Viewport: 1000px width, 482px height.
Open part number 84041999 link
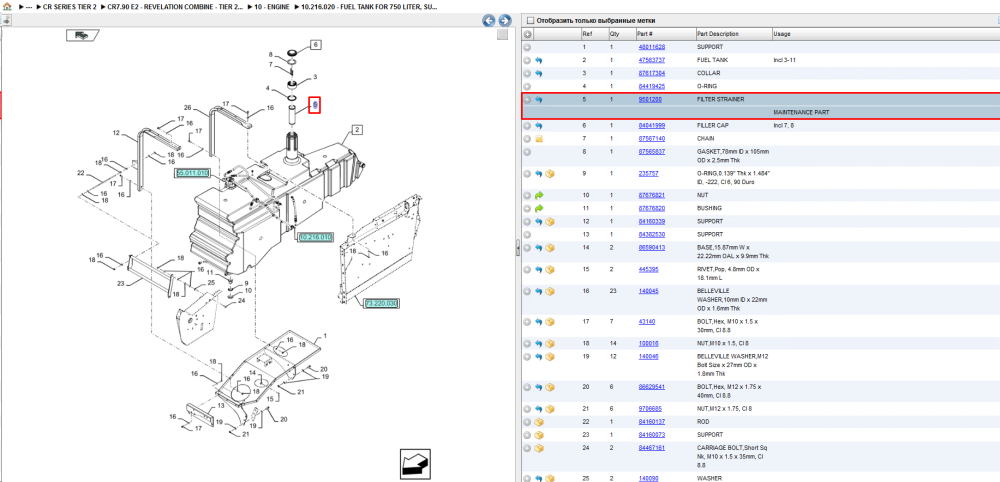pos(652,126)
